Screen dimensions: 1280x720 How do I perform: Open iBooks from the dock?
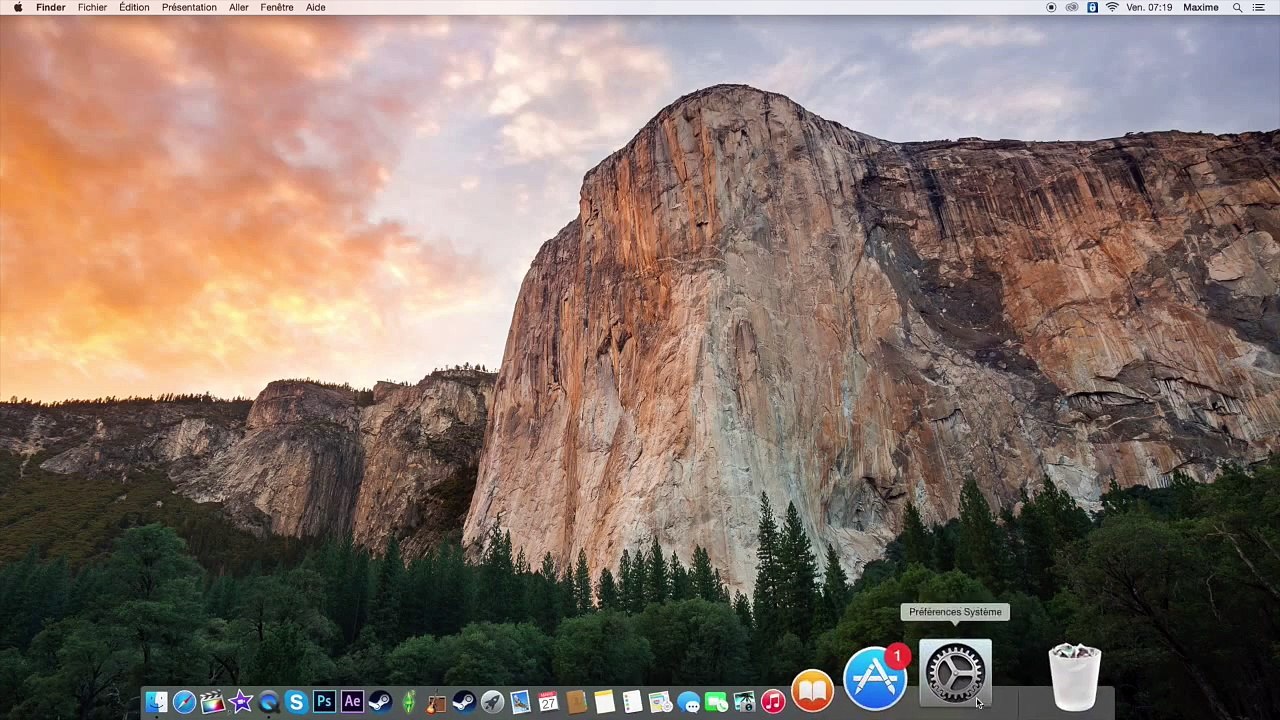coord(812,691)
